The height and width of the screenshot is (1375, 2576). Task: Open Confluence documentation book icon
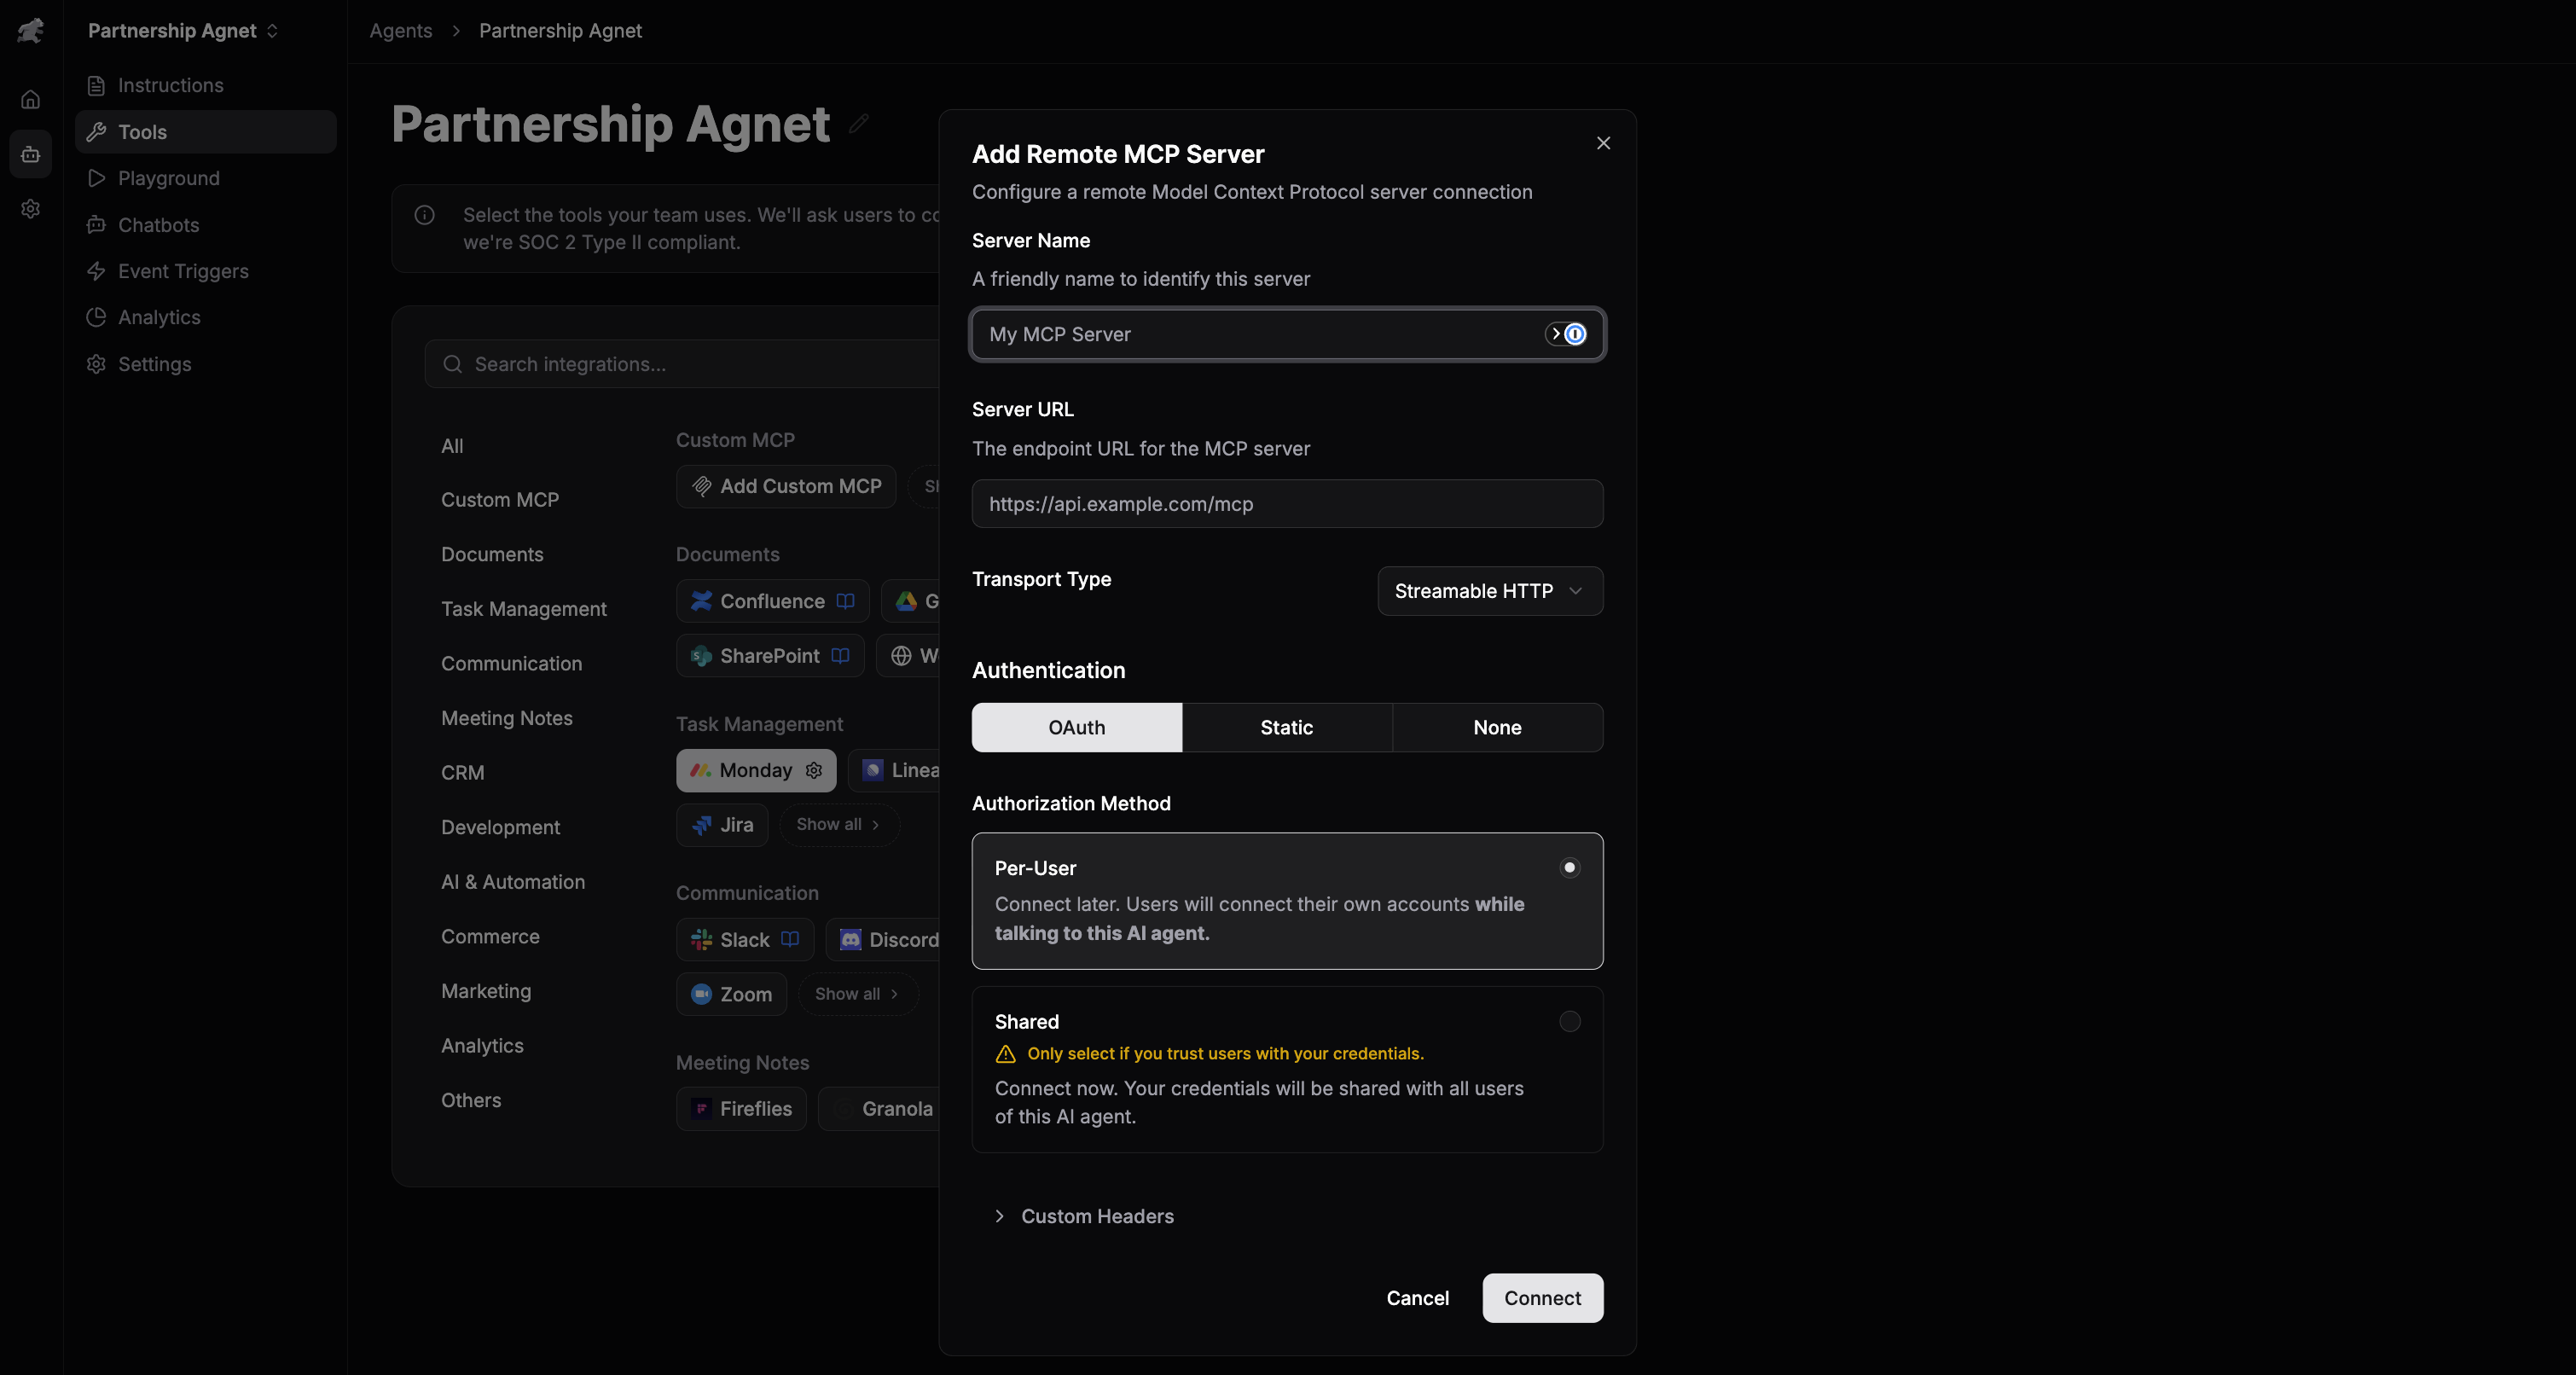845,601
